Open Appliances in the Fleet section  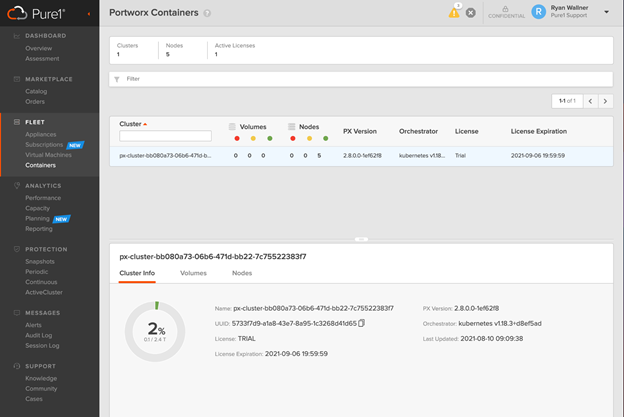tap(41, 134)
